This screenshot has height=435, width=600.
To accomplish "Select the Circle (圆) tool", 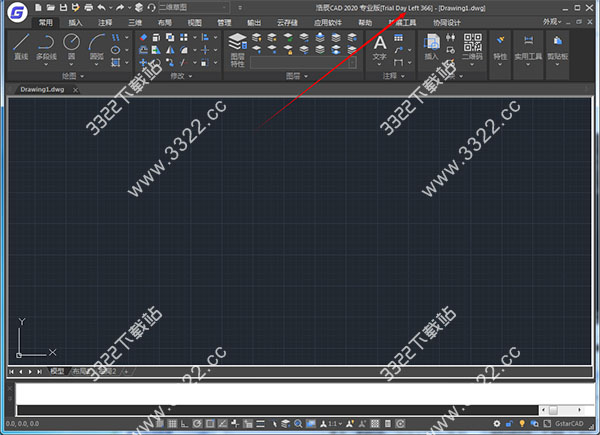I will [x=72, y=46].
